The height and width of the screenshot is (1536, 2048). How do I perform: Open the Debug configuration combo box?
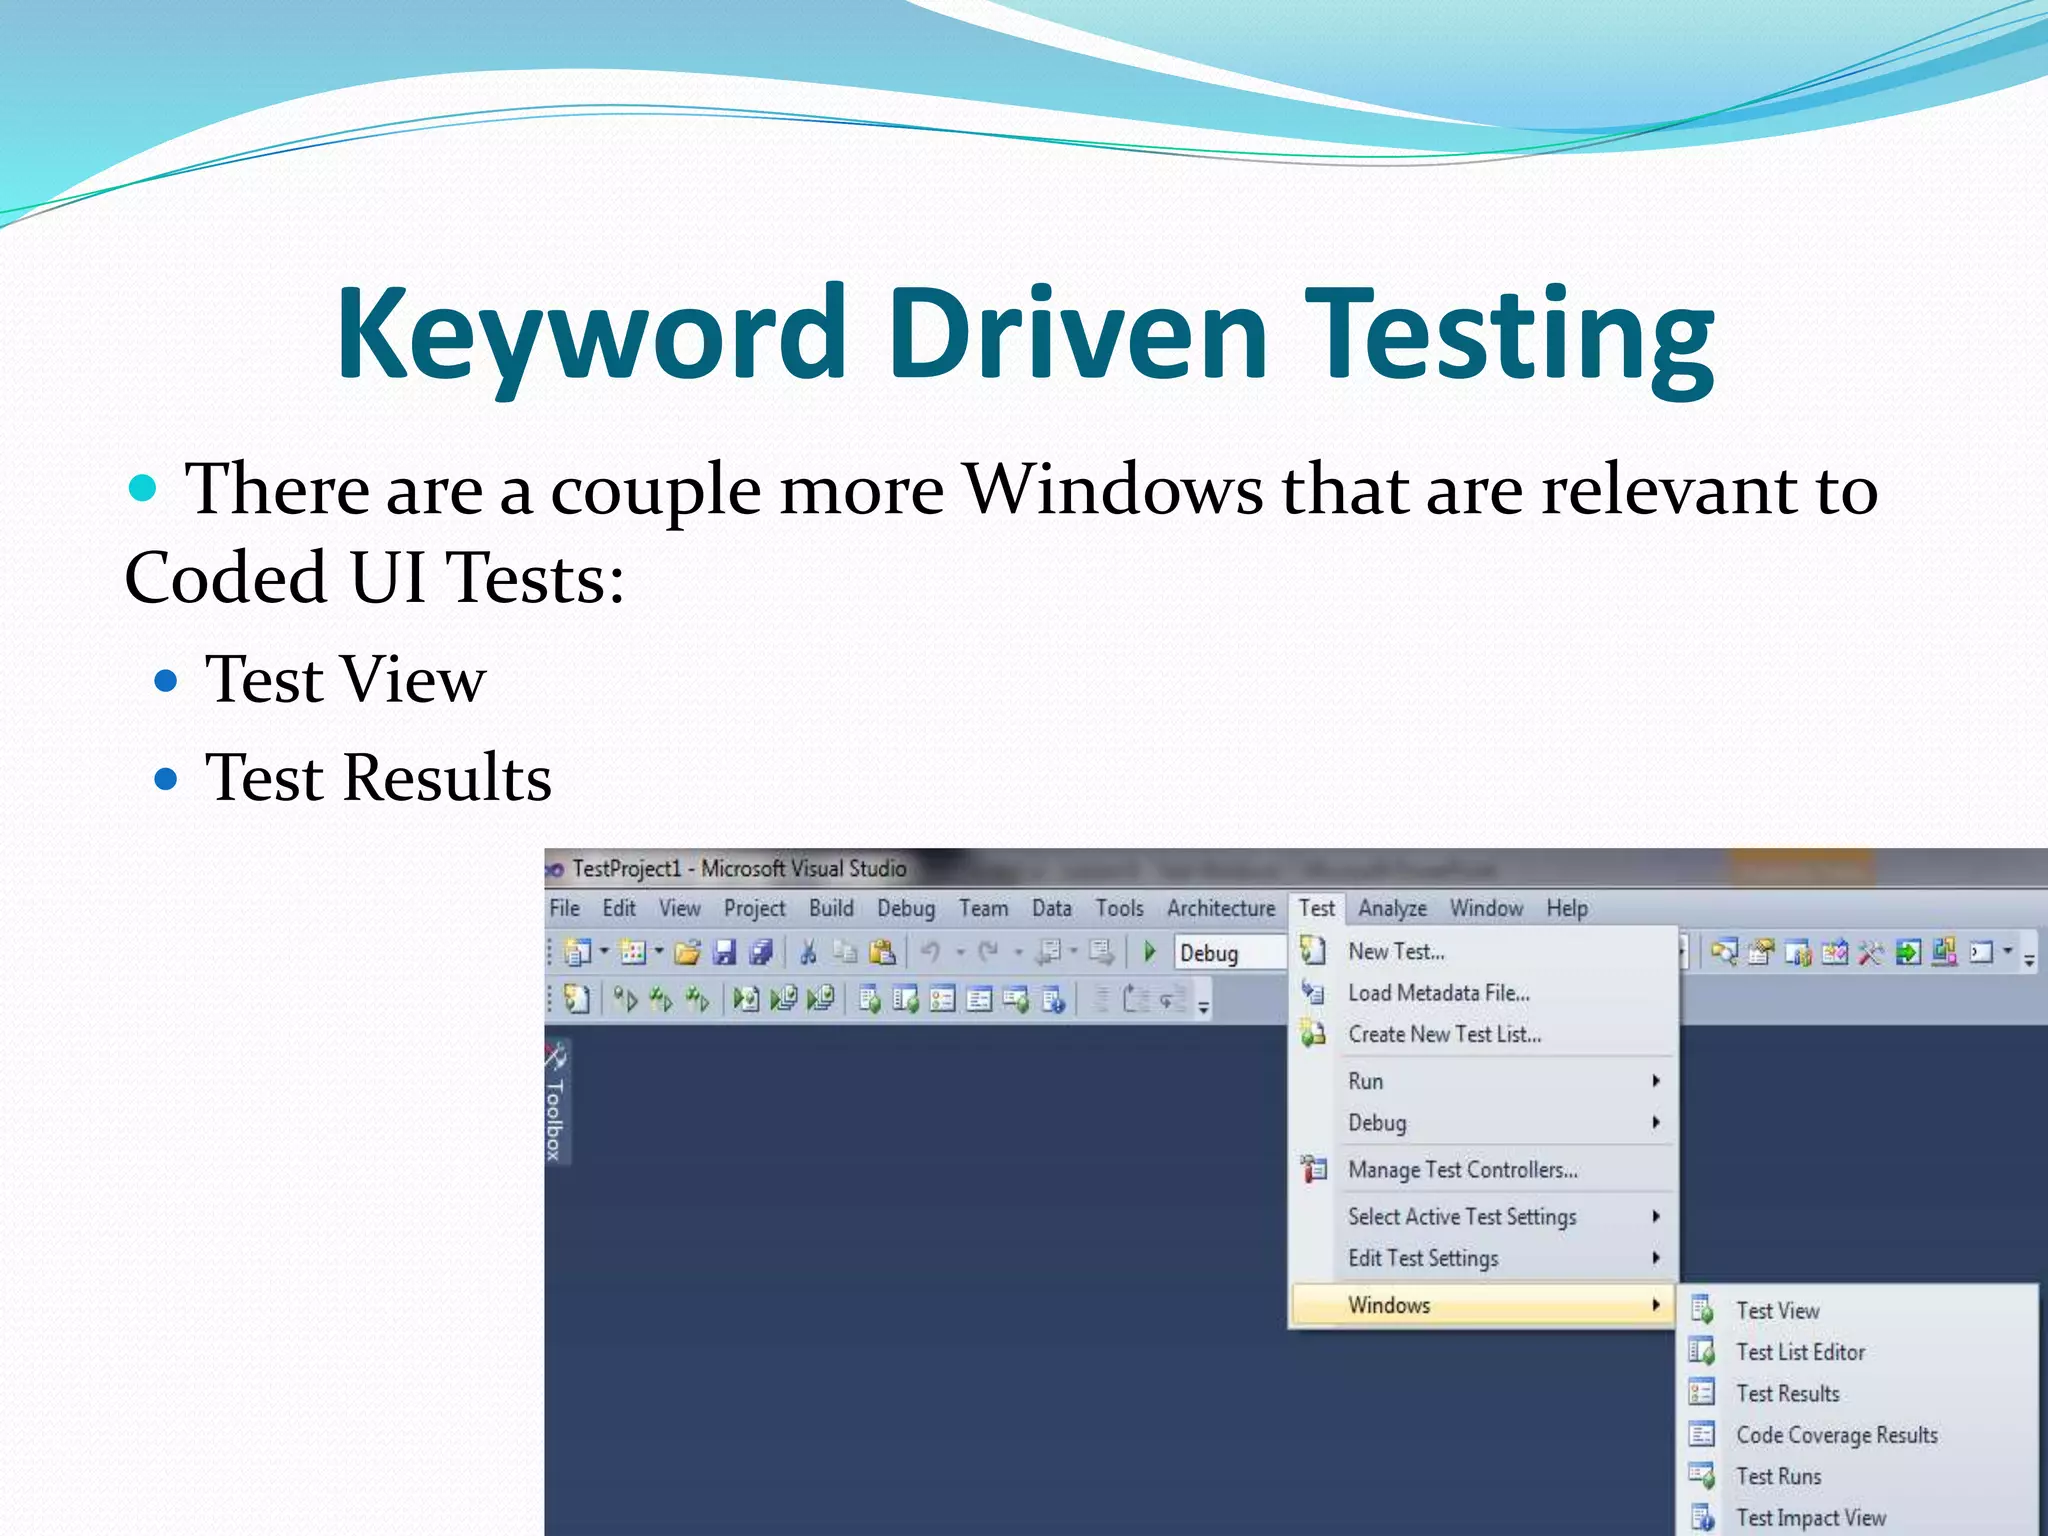coord(1230,953)
